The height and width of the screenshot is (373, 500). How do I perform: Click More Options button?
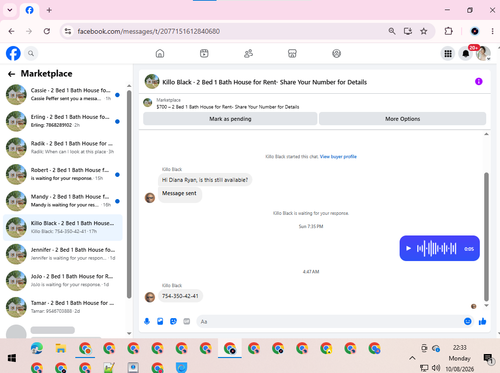tap(402, 119)
